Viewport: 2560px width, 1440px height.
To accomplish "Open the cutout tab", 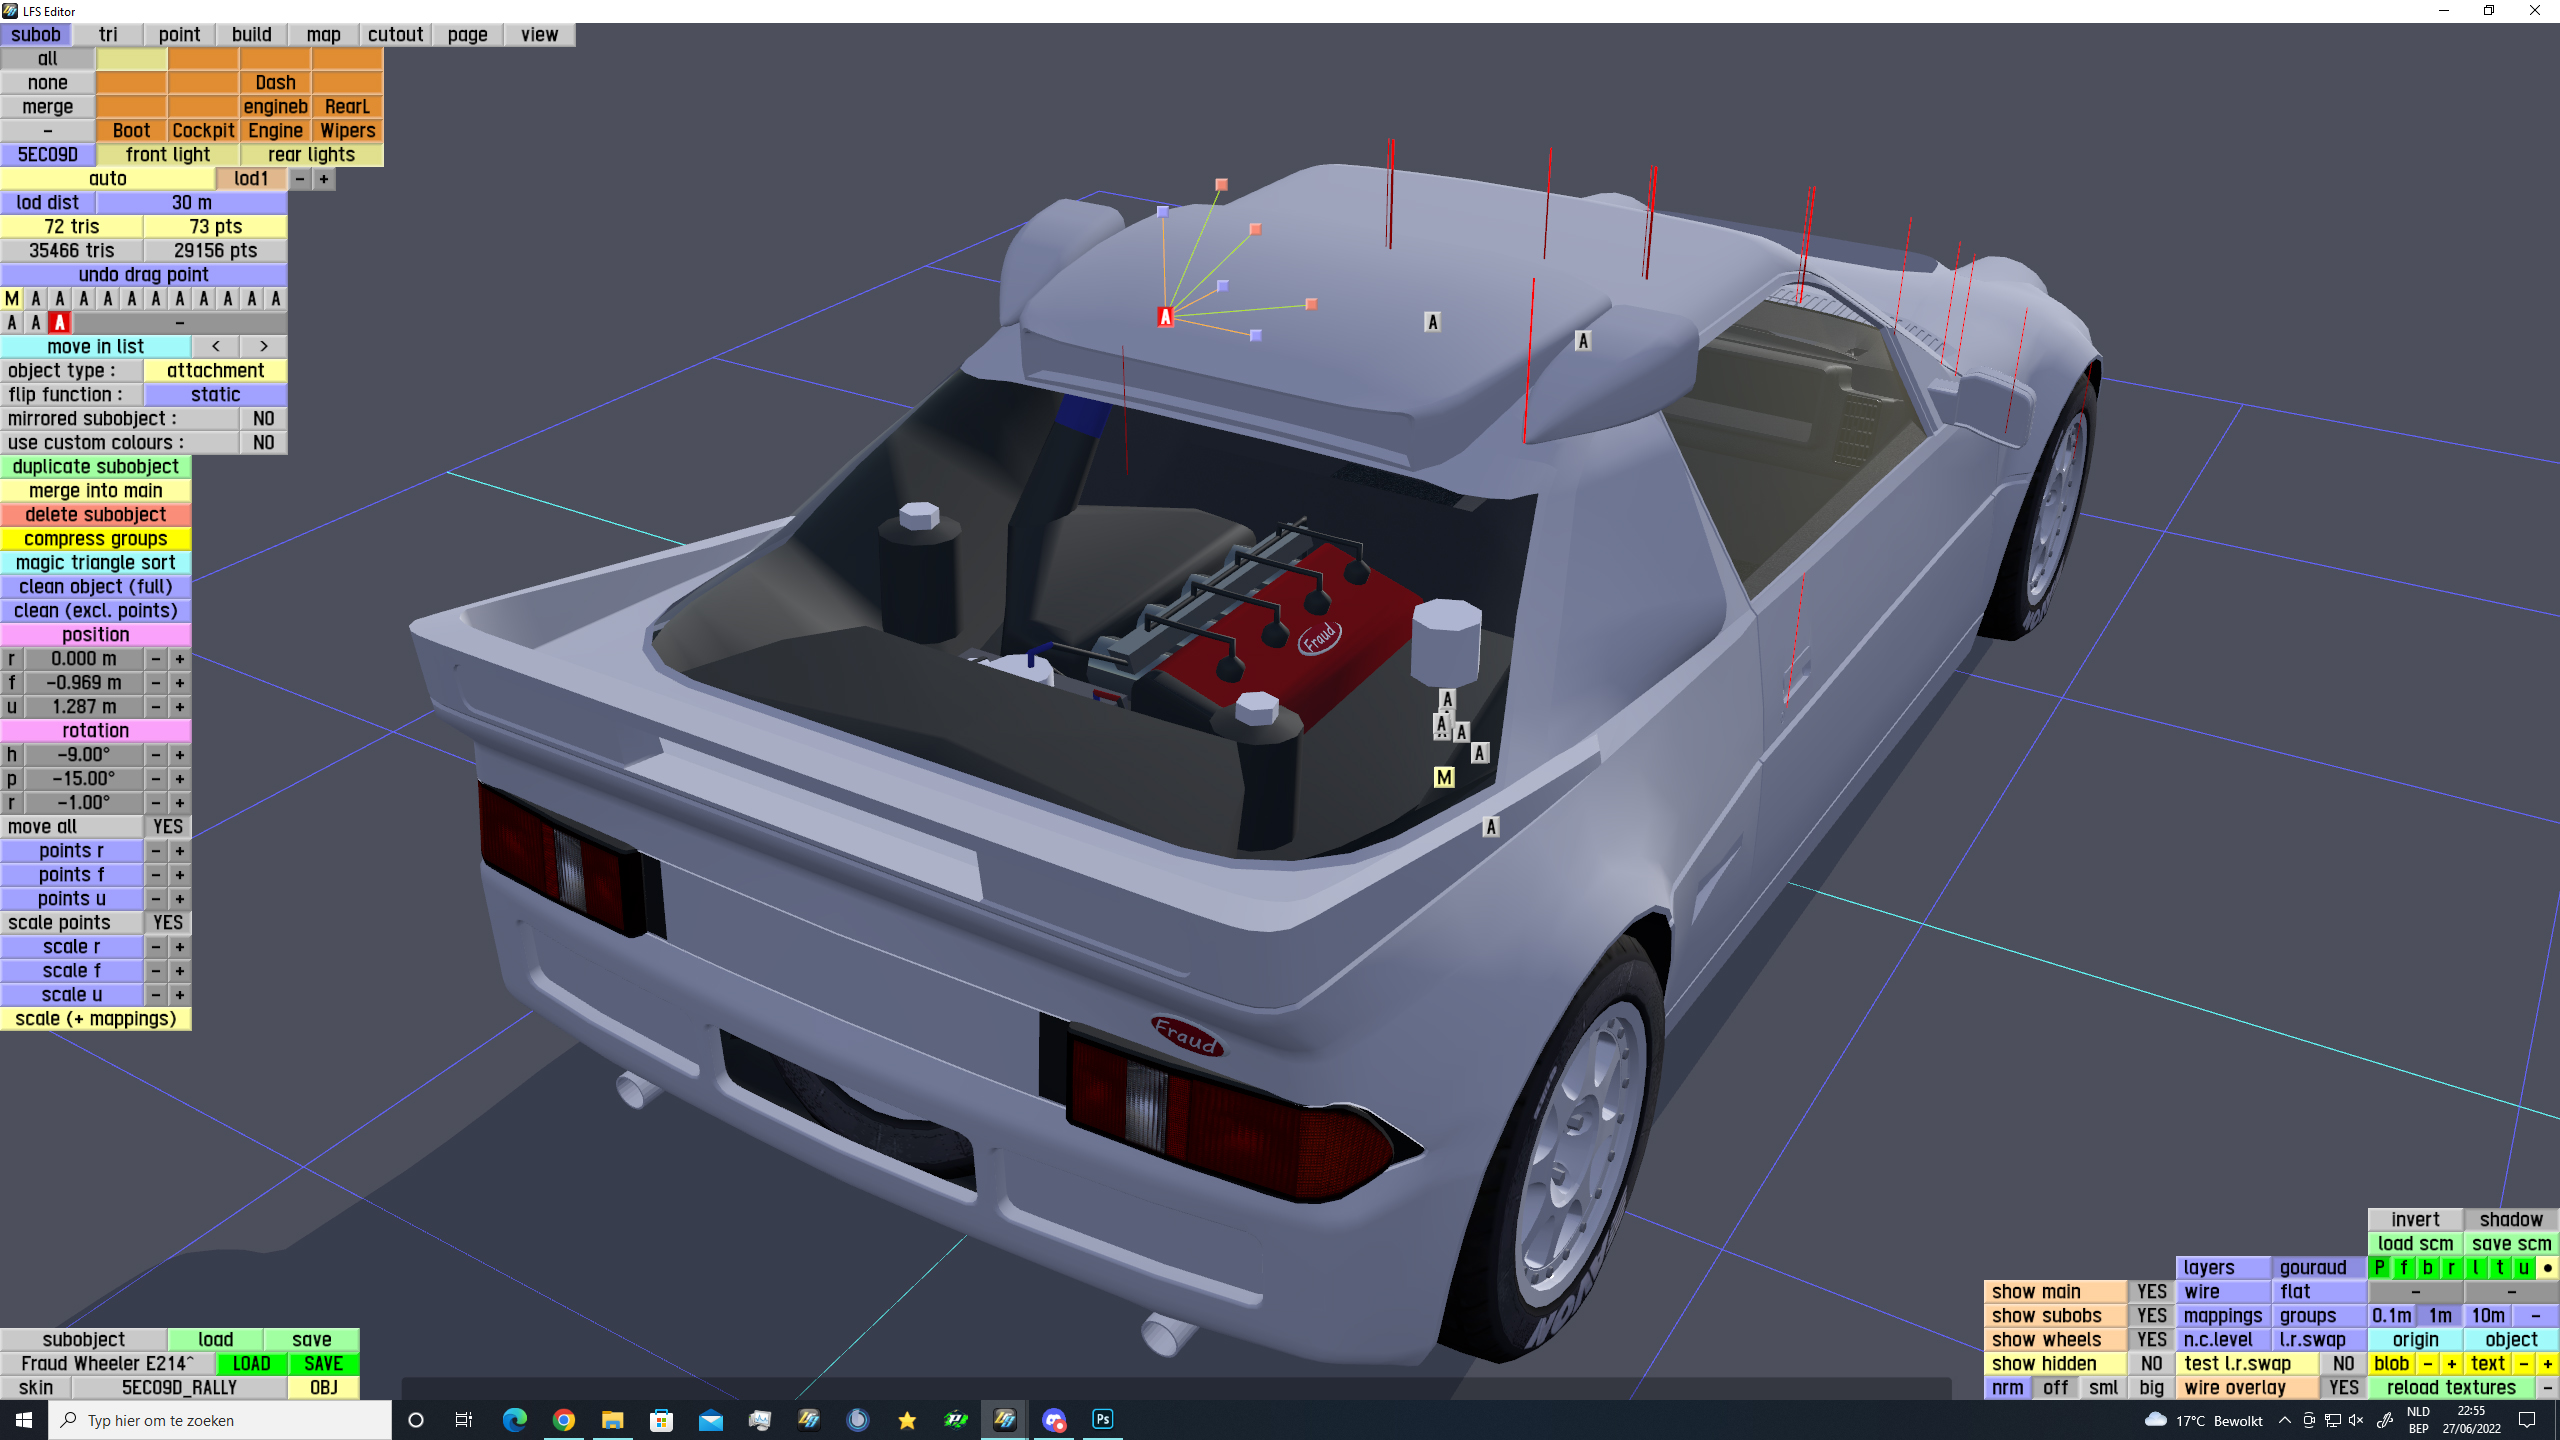I will (395, 34).
